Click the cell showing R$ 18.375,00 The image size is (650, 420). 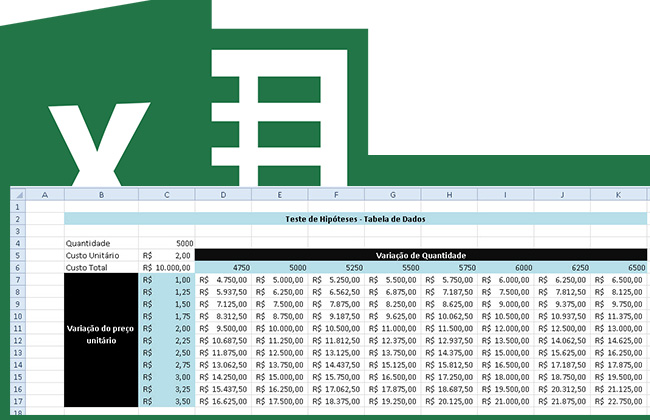(336, 401)
